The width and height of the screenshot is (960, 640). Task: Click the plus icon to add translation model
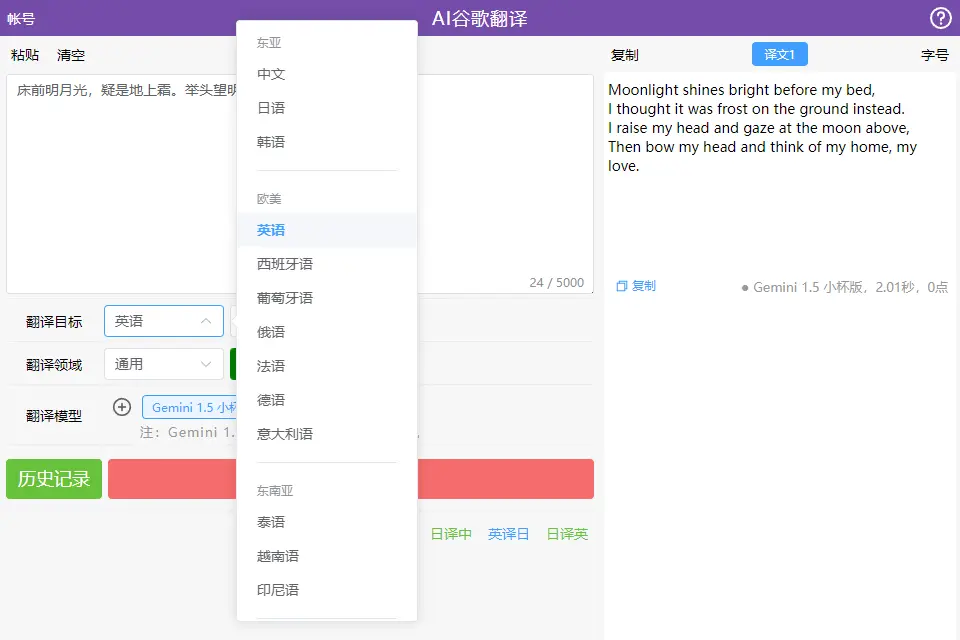(122, 407)
